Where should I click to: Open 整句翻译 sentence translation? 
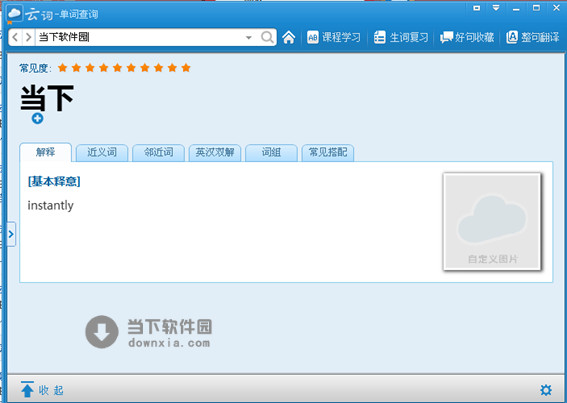click(x=533, y=37)
